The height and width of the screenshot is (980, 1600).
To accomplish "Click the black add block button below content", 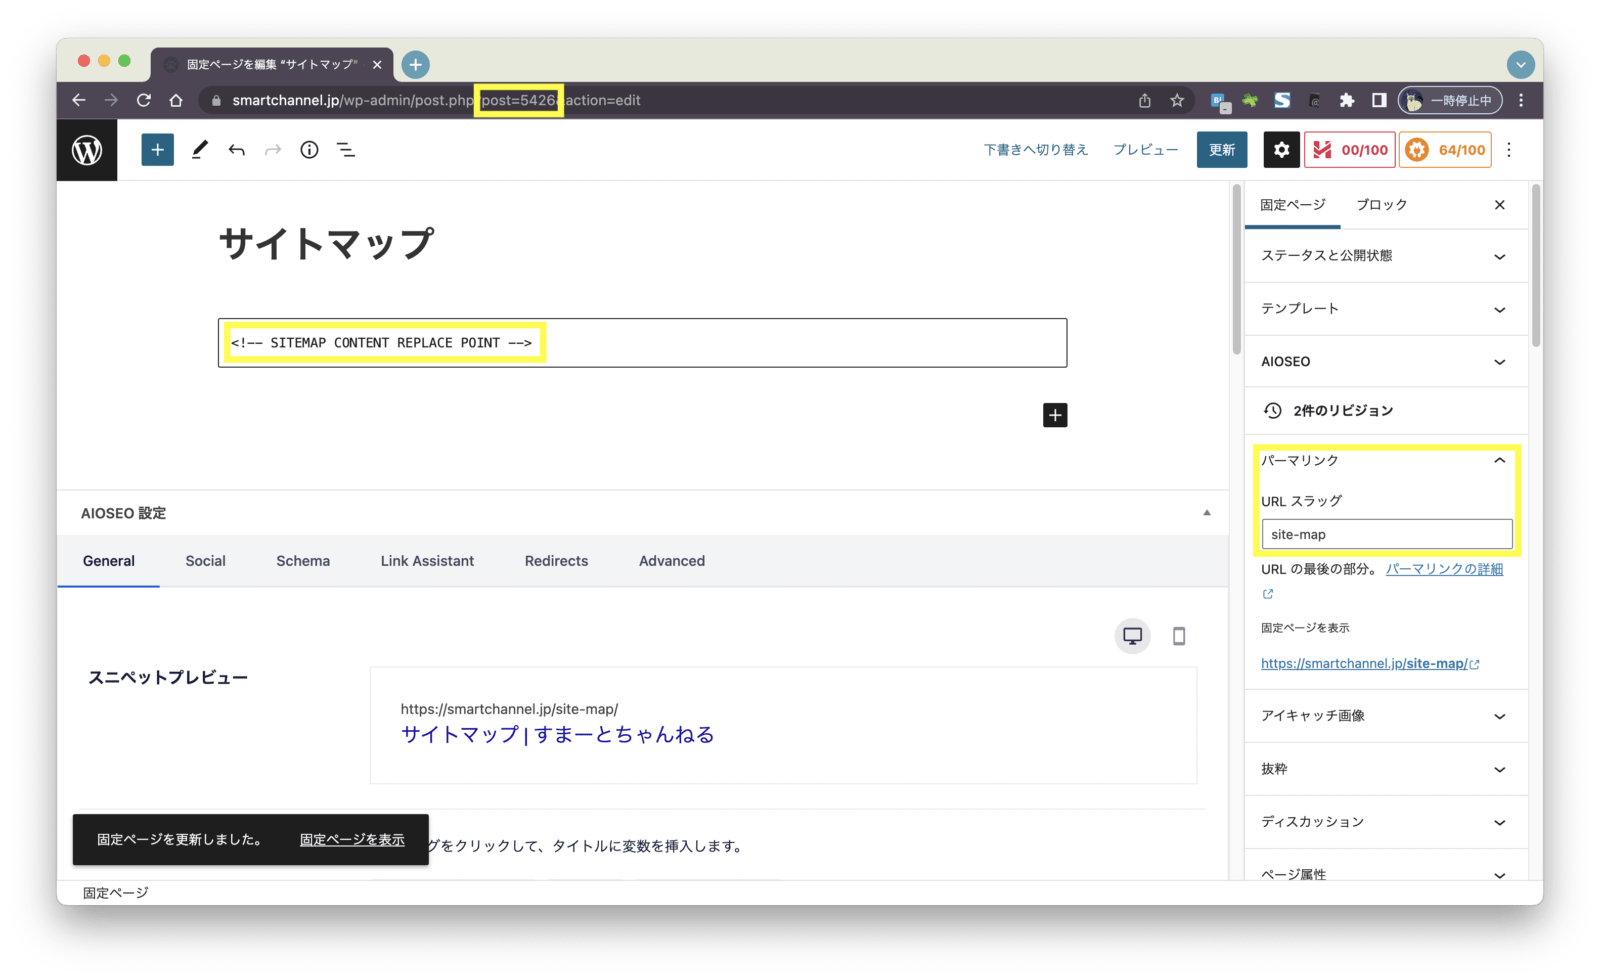I will pyautogui.click(x=1055, y=415).
